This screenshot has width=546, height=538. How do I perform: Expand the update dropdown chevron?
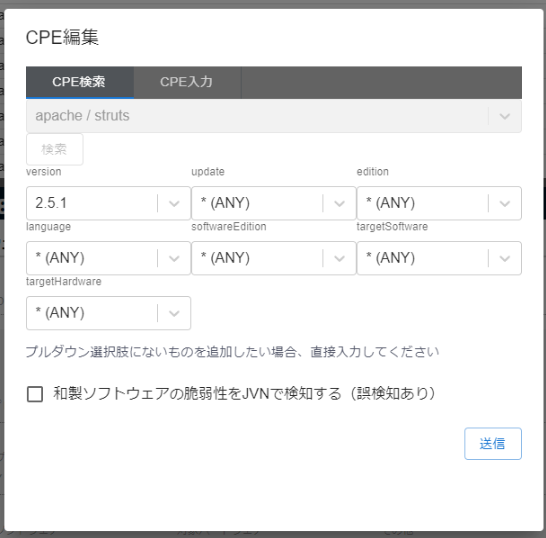click(x=339, y=203)
